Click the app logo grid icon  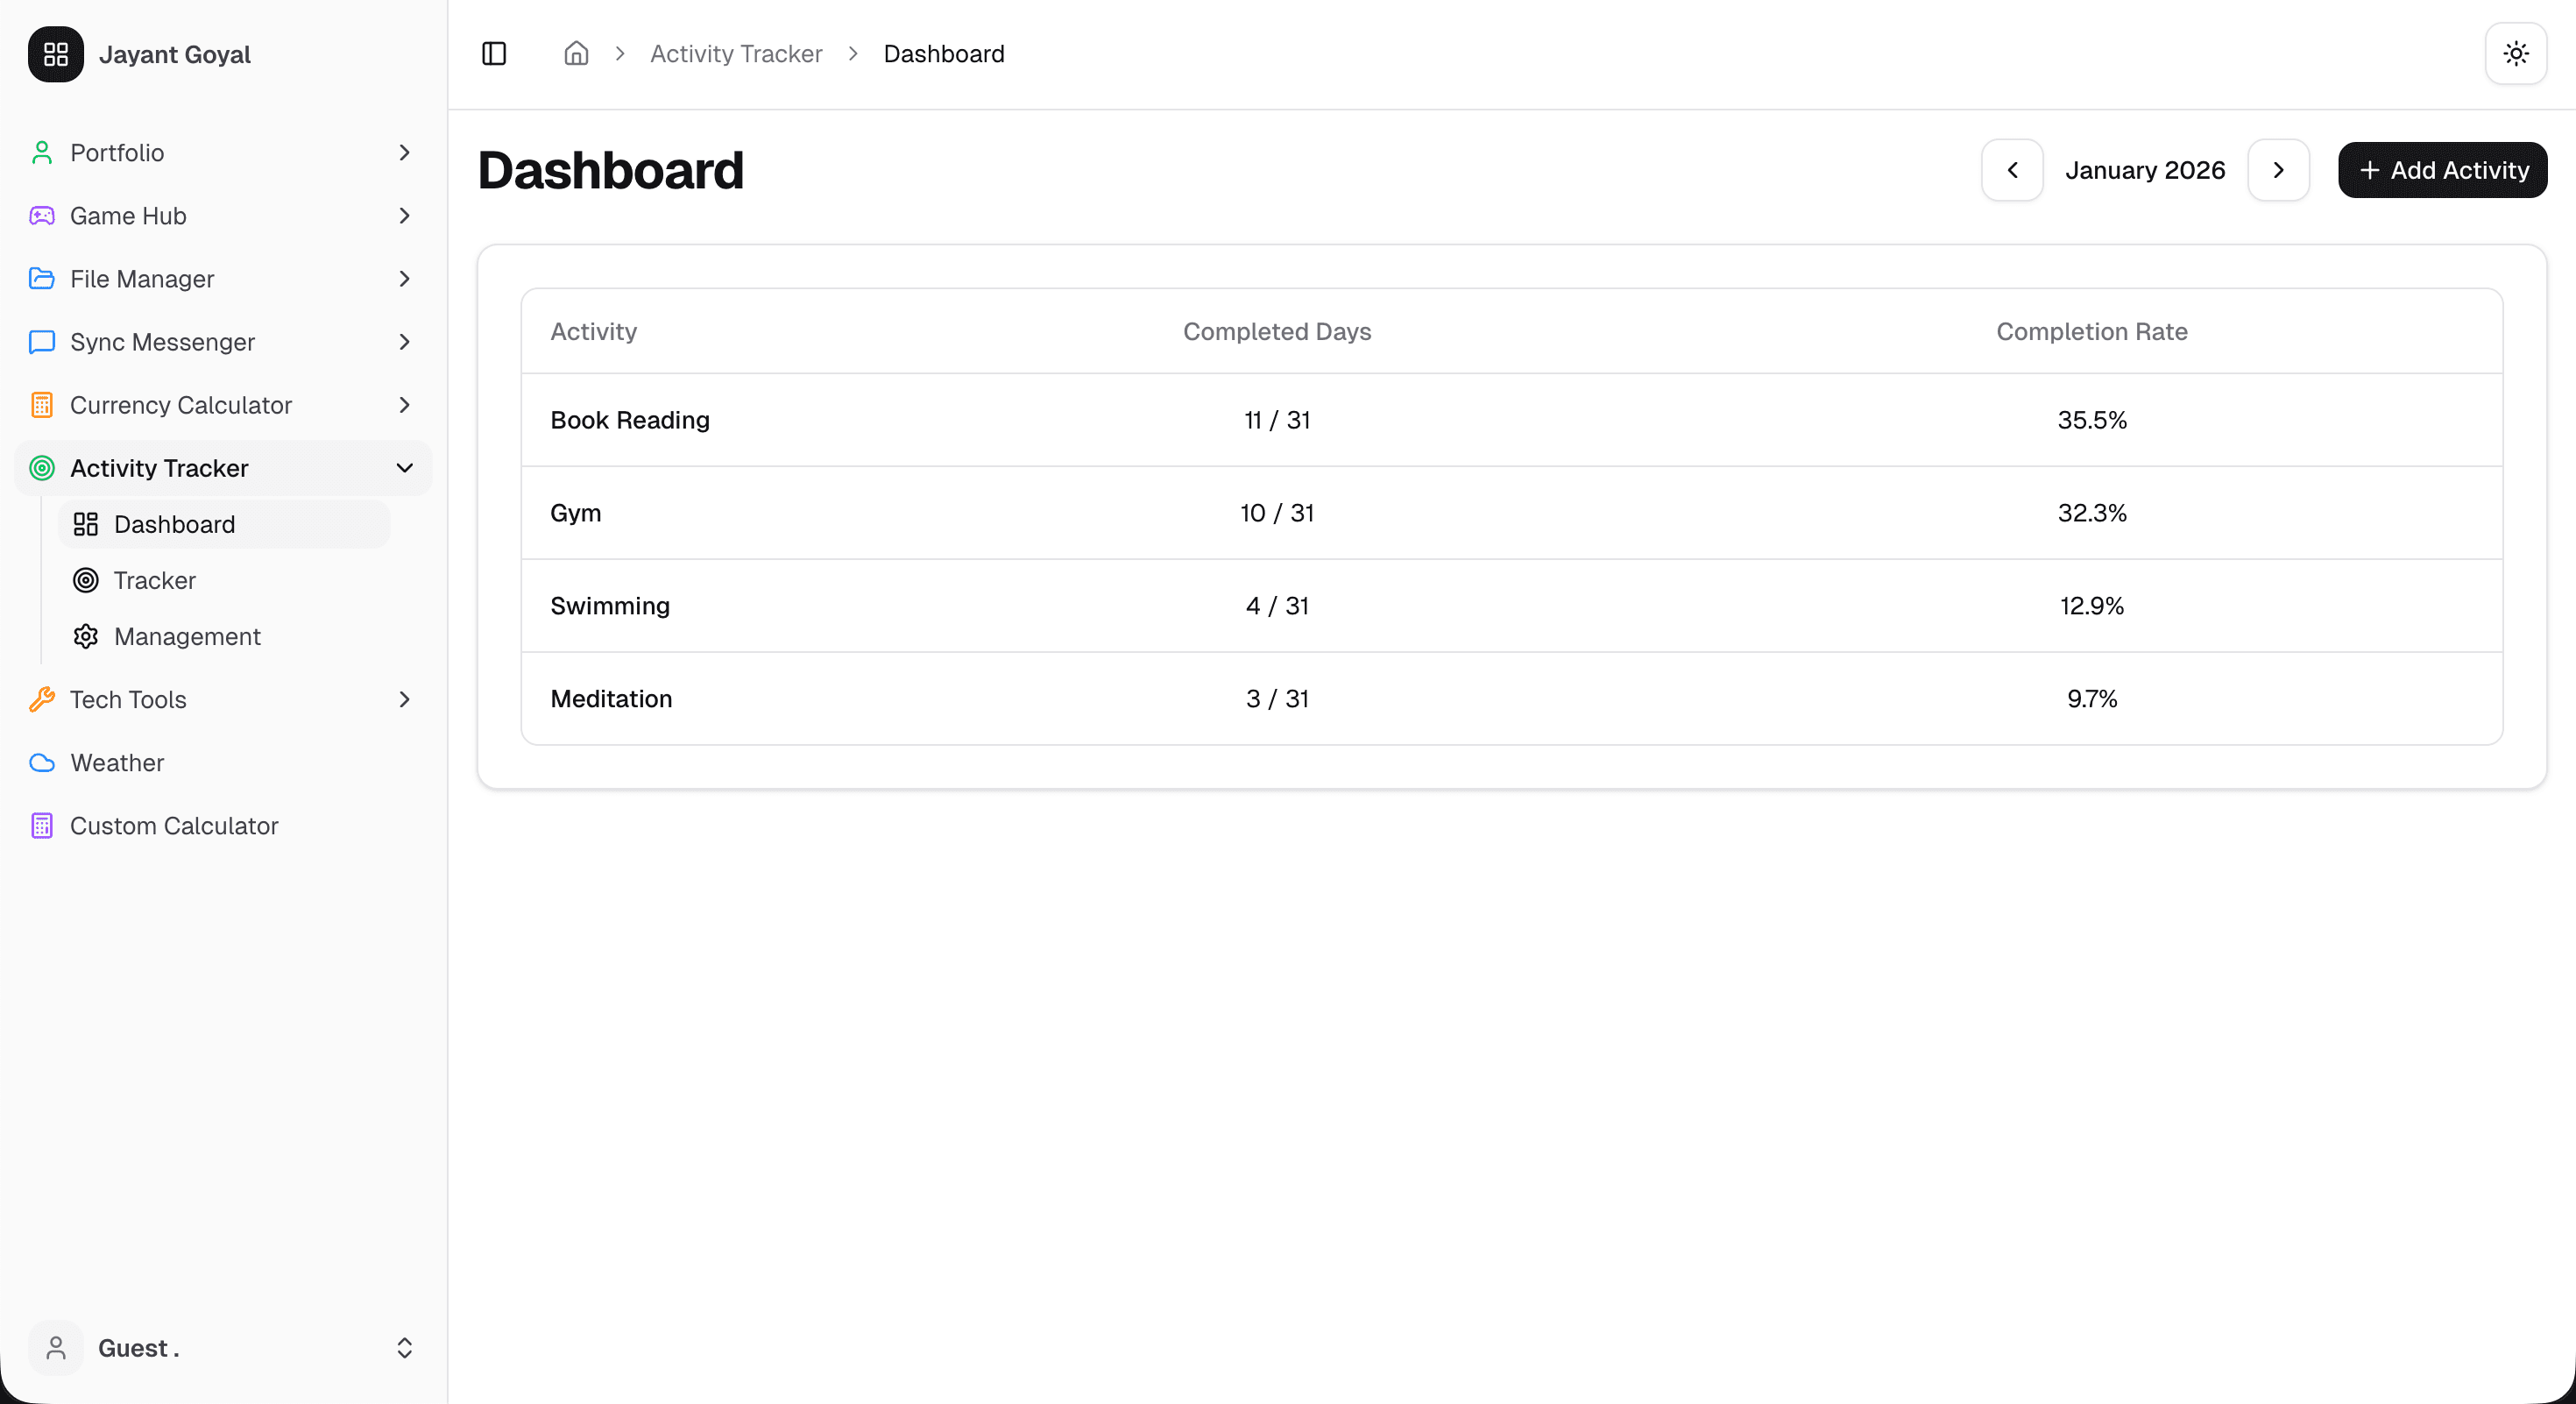pyautogui.click(x=56, y=54)
